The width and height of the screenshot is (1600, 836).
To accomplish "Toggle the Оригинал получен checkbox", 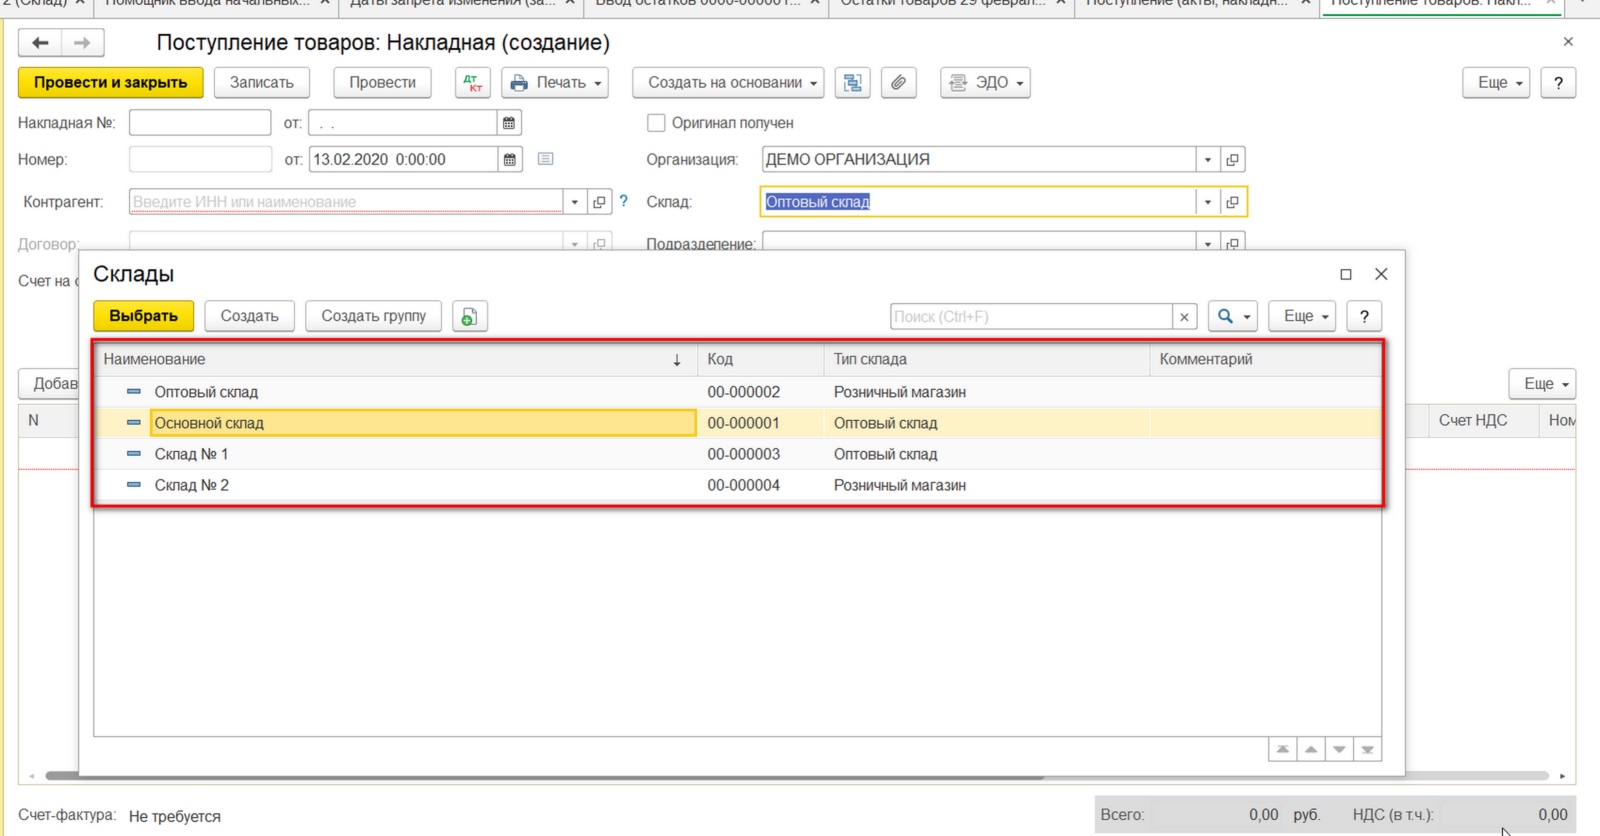I will [x=656, y=123].
